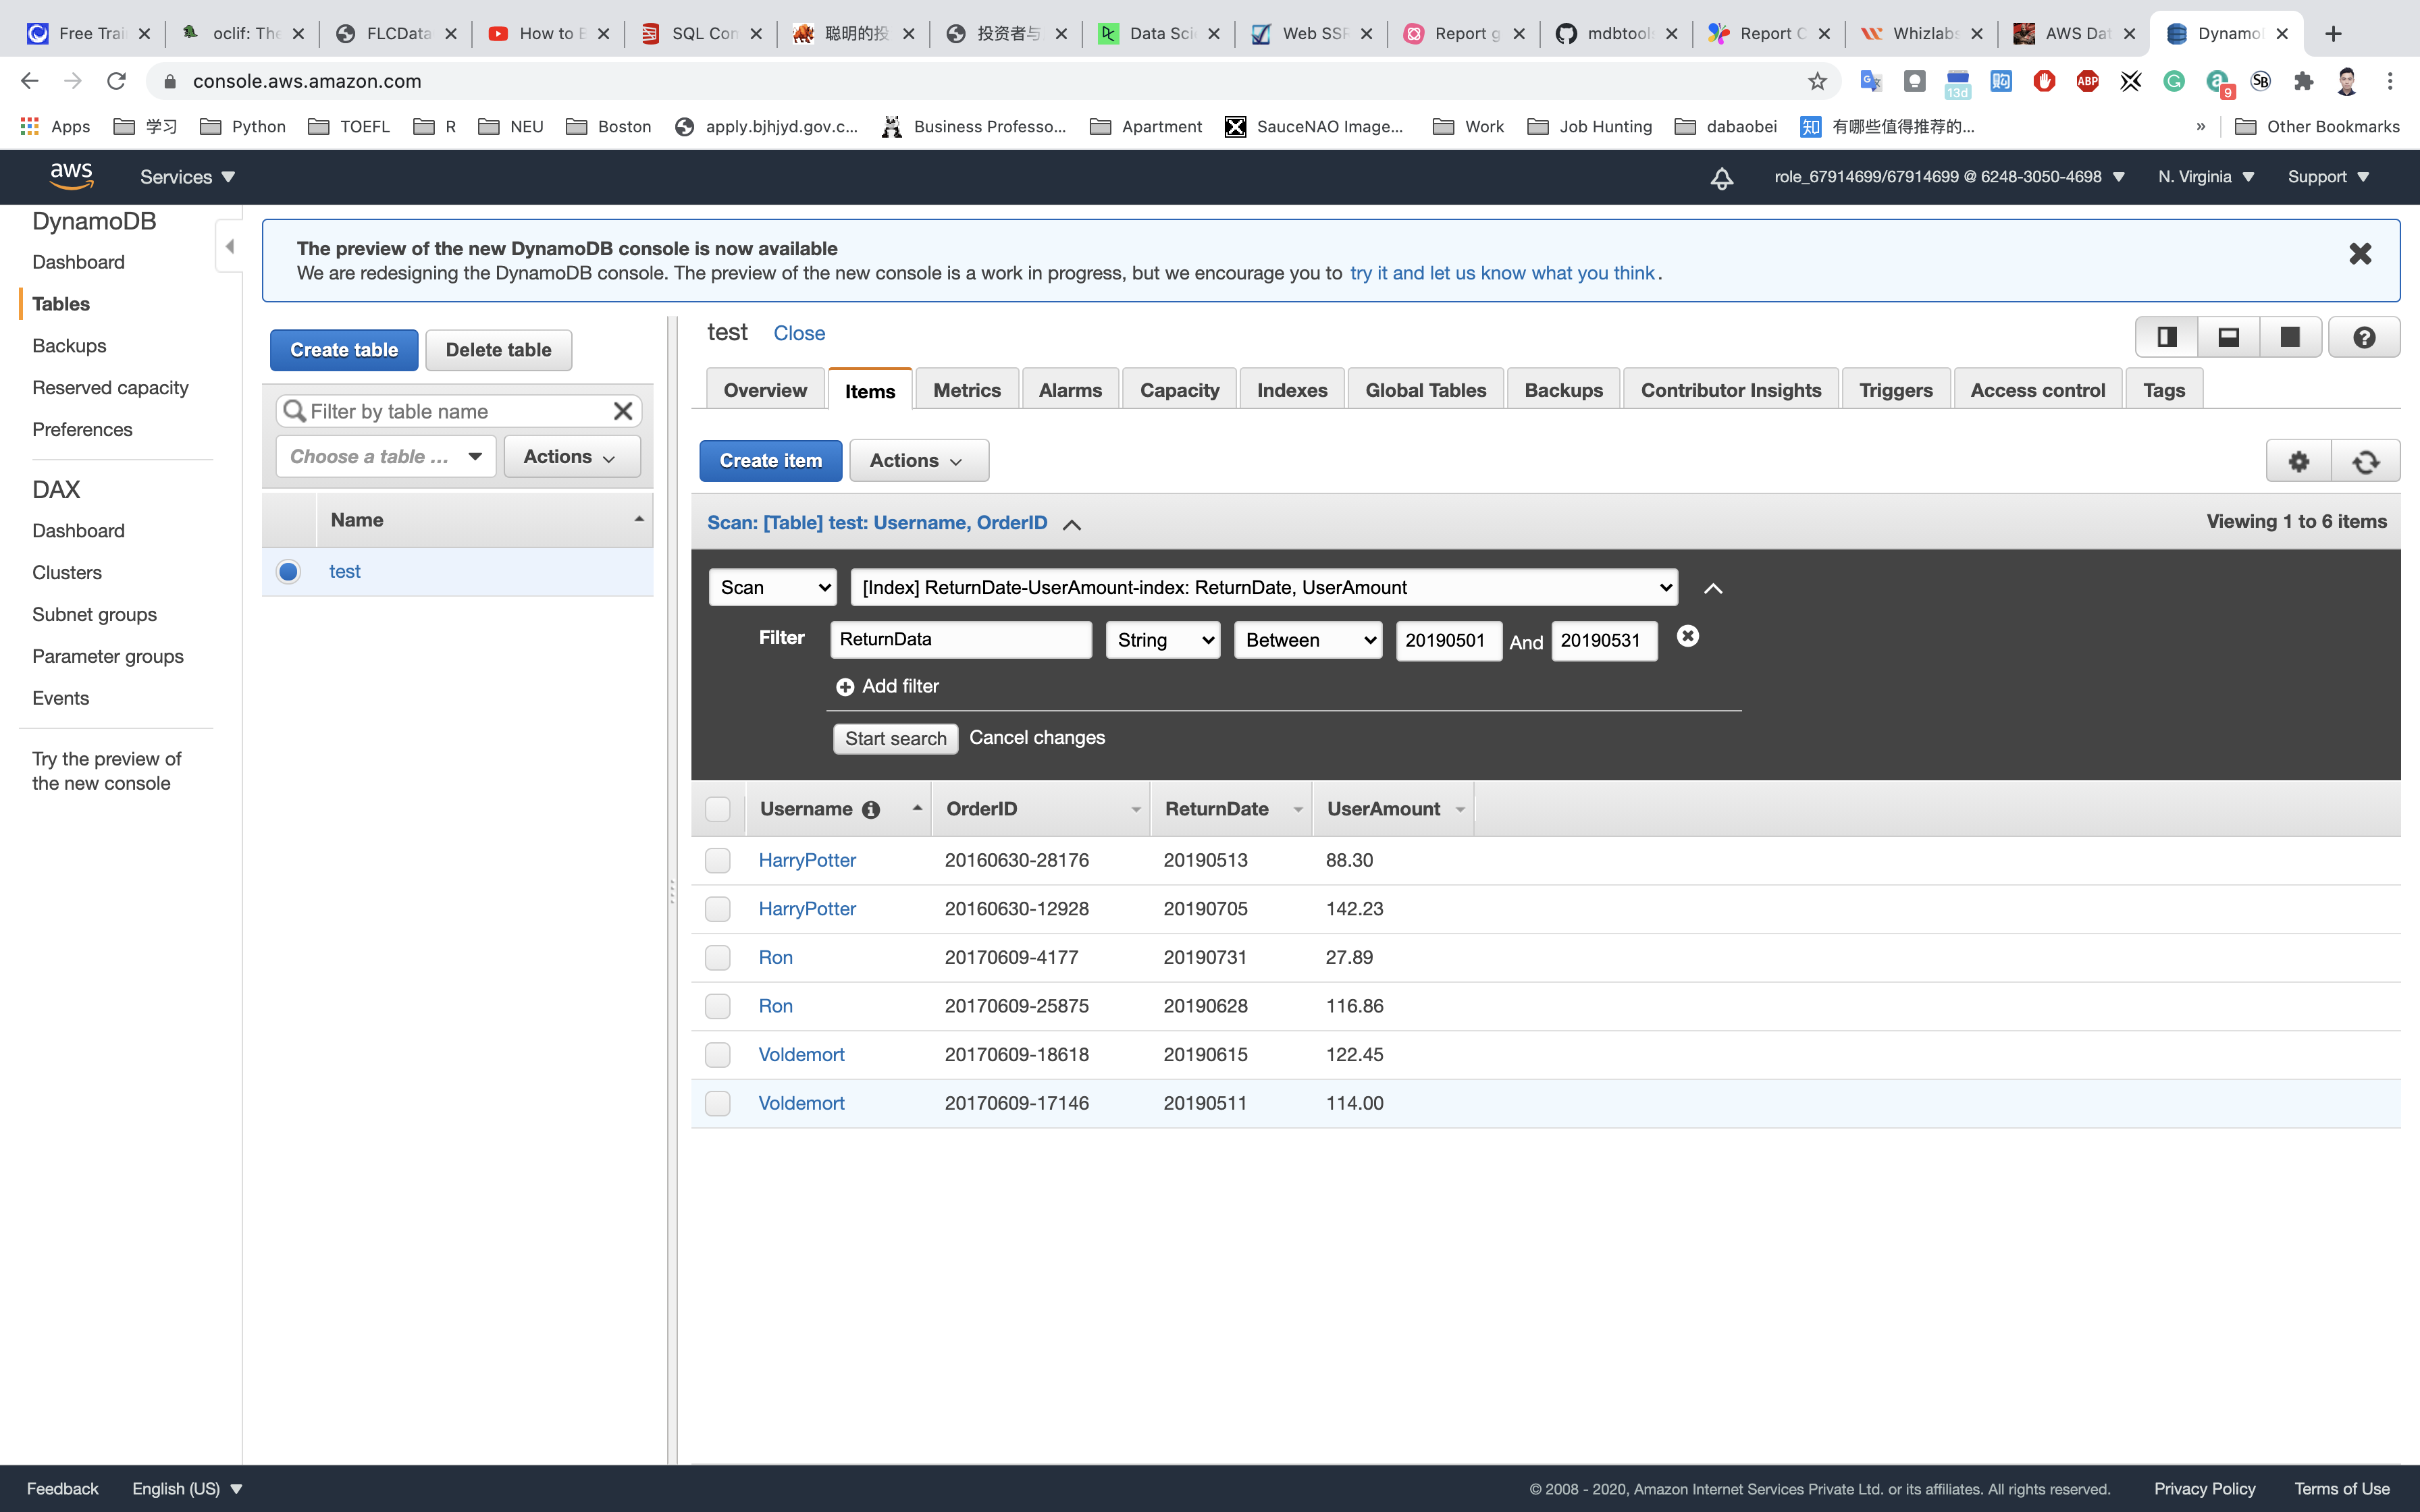Refresh the items list
Screen dimensions: 2420x1512
click(2365, 461)
